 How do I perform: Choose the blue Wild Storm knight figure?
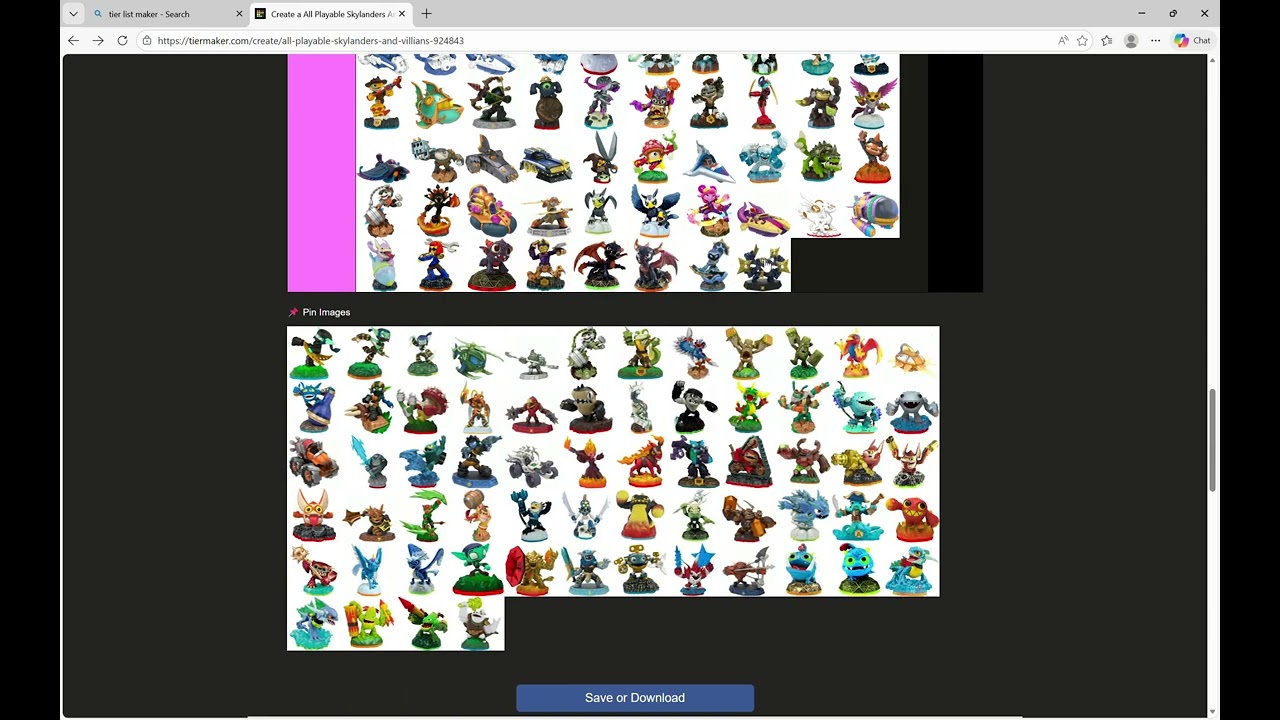coord(586,569)
